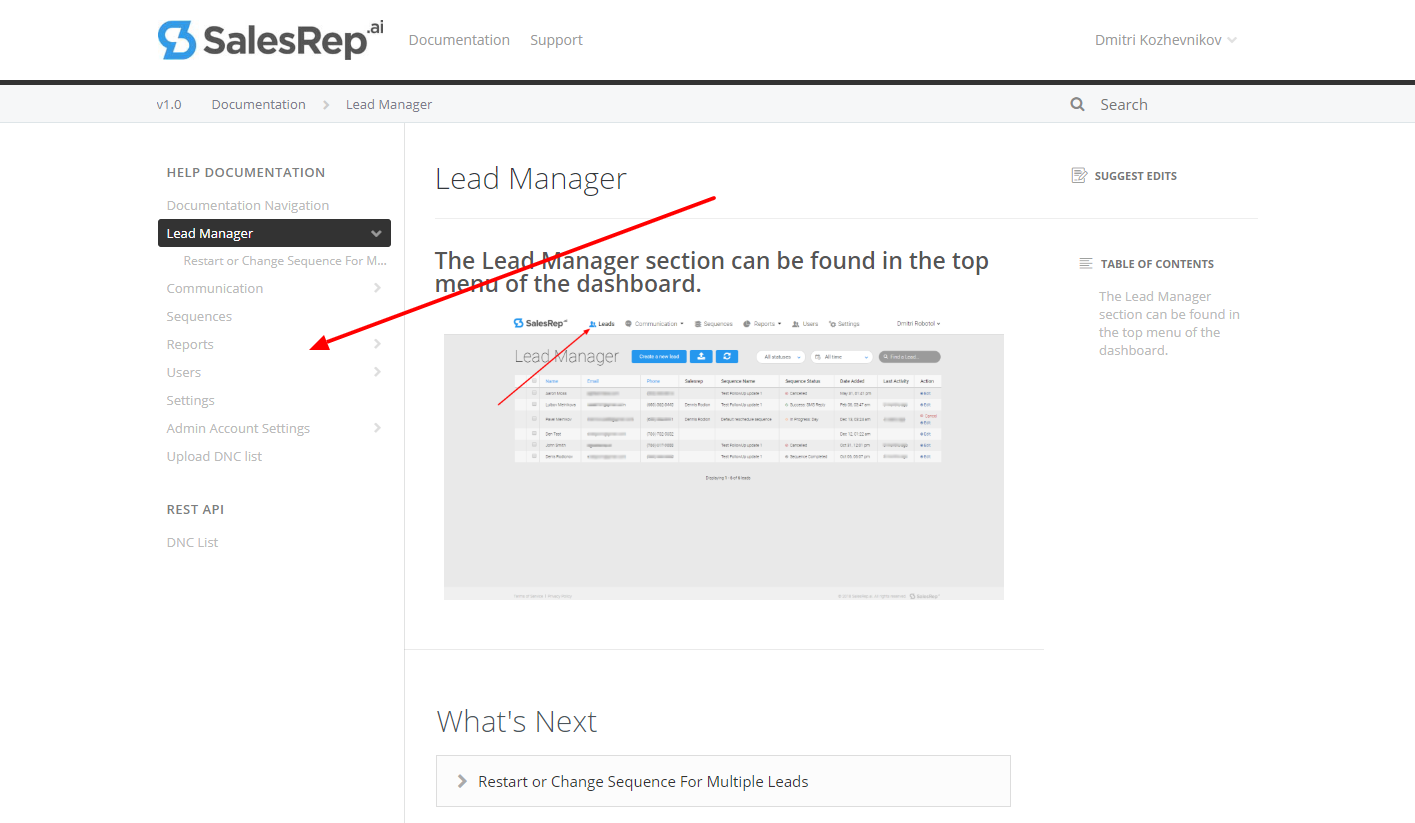Open Documentation Navigation sidebar item
The width and height of the screenshot is (1415, 823).
point(248,205)
